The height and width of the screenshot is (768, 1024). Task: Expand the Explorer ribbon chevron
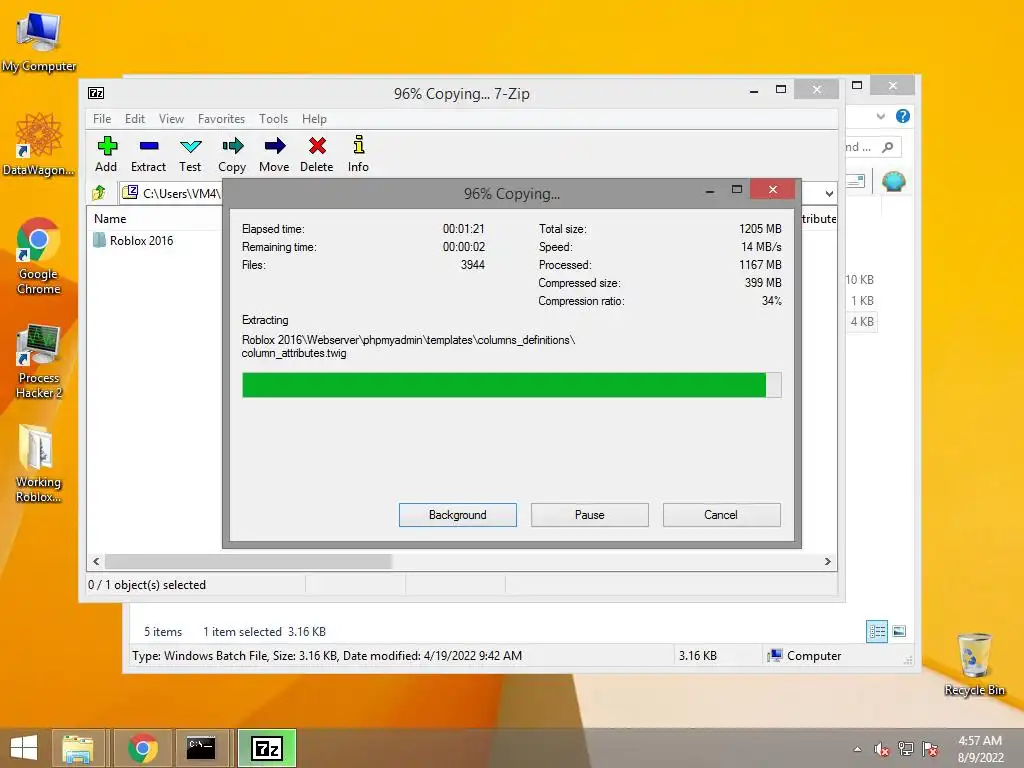click(x=880, y=116)
